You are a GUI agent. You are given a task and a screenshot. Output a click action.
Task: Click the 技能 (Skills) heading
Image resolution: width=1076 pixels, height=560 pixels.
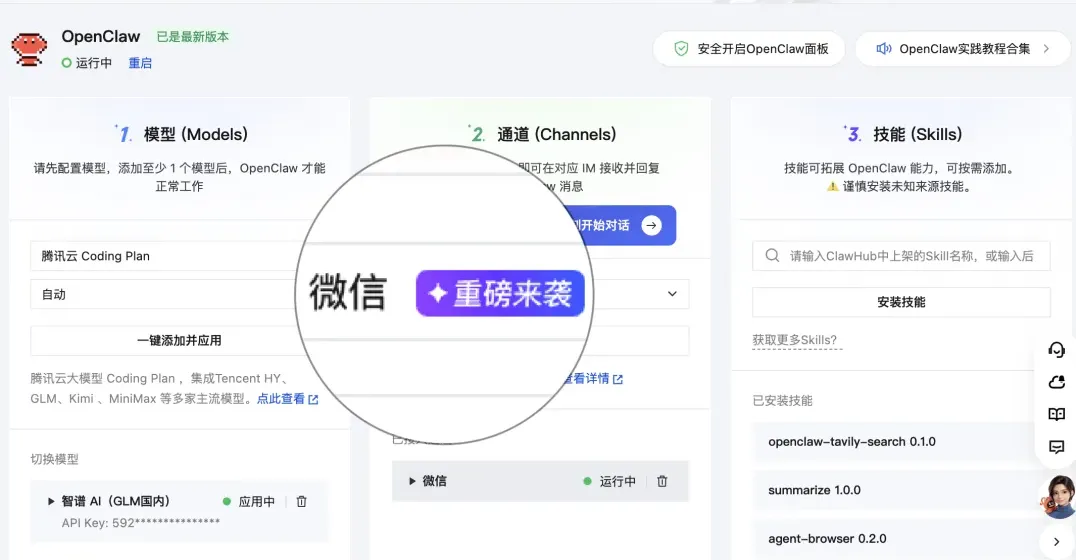[917, 135]
